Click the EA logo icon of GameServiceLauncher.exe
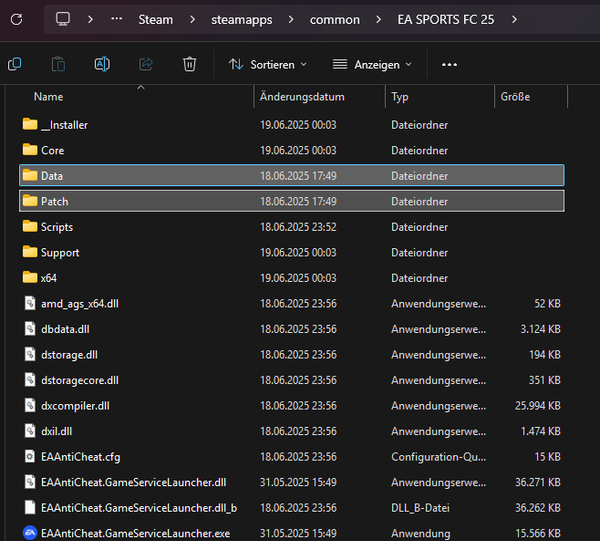The height and width of the screenshot is (541, 600). coord(30,533)
